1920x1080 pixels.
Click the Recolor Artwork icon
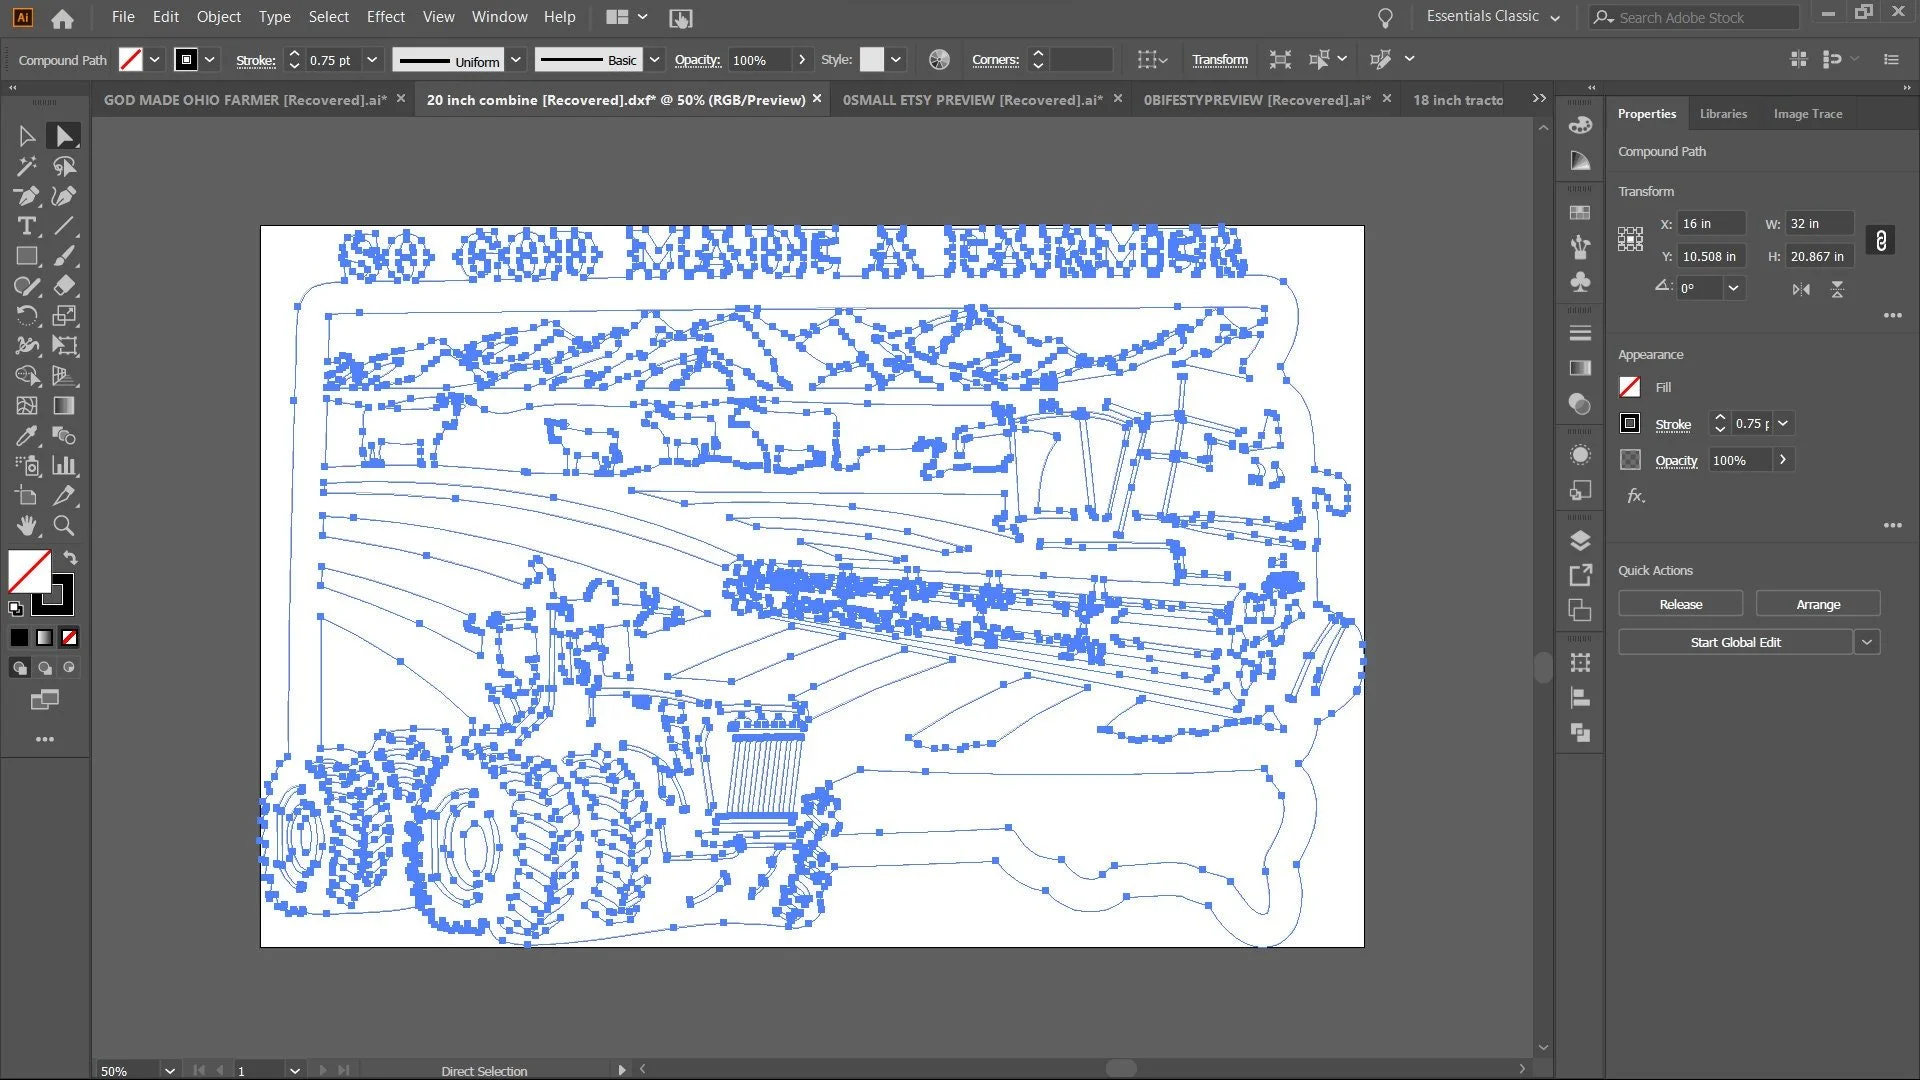[x=939, y=60]
